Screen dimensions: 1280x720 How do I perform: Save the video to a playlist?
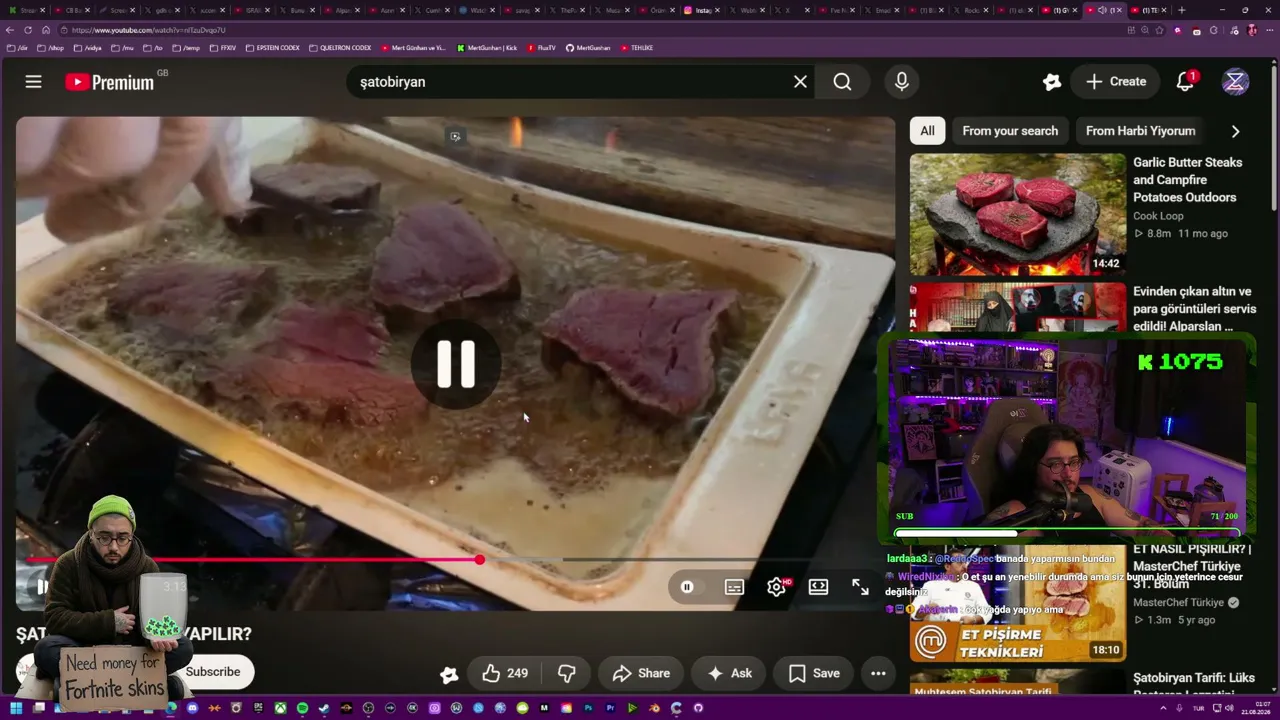click(x=814, y=674)
